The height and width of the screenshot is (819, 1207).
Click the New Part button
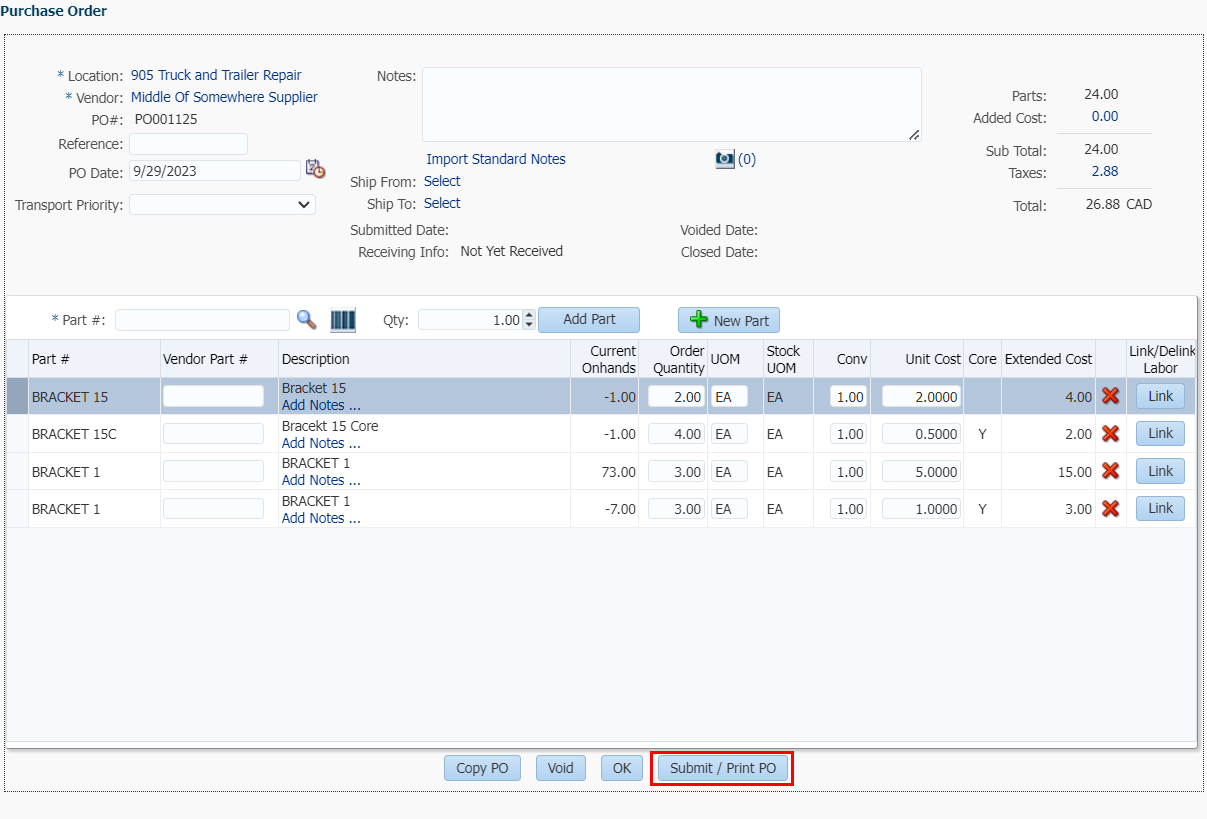pyautogui.click(x=729, y=320)
